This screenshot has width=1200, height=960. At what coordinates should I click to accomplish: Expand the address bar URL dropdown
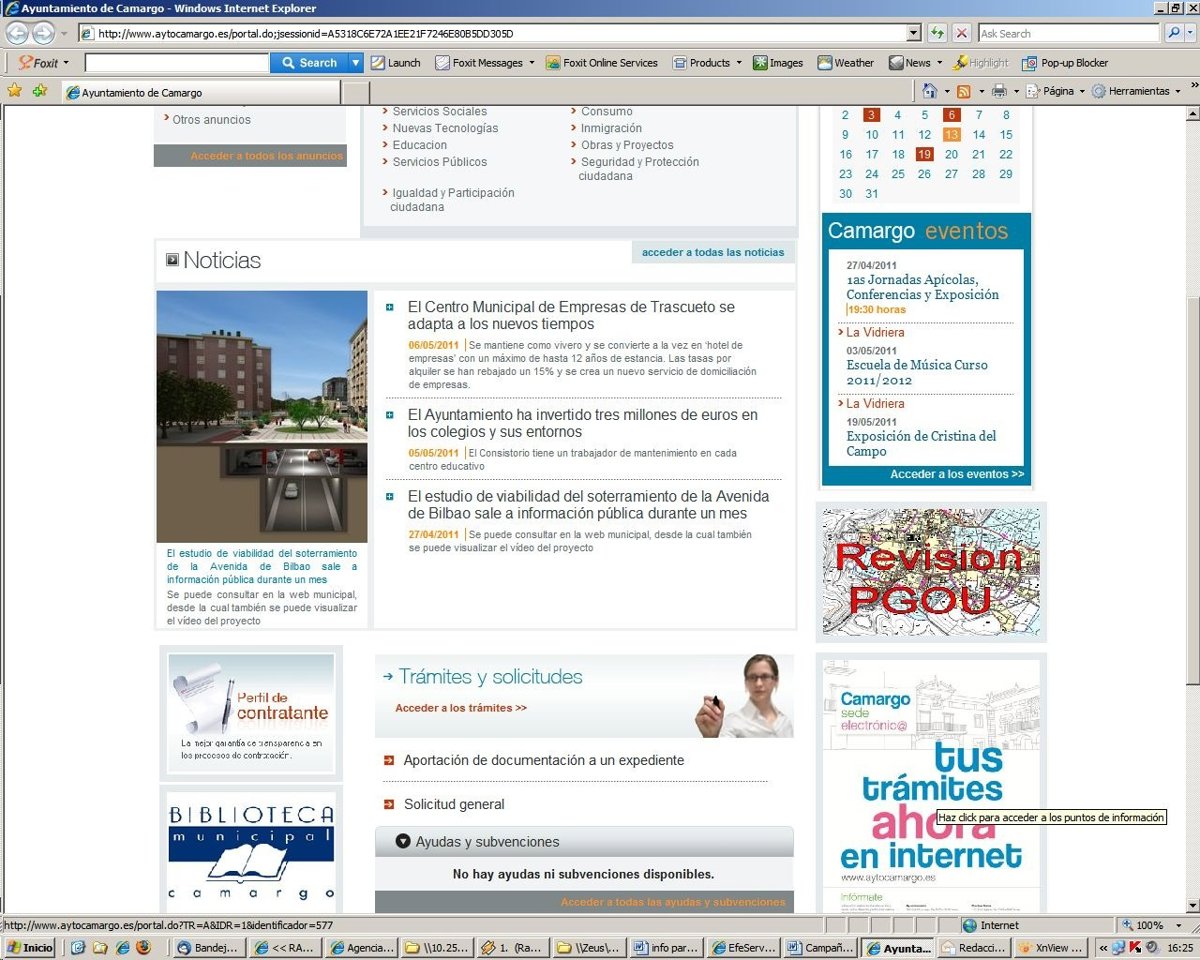[913, 33]
